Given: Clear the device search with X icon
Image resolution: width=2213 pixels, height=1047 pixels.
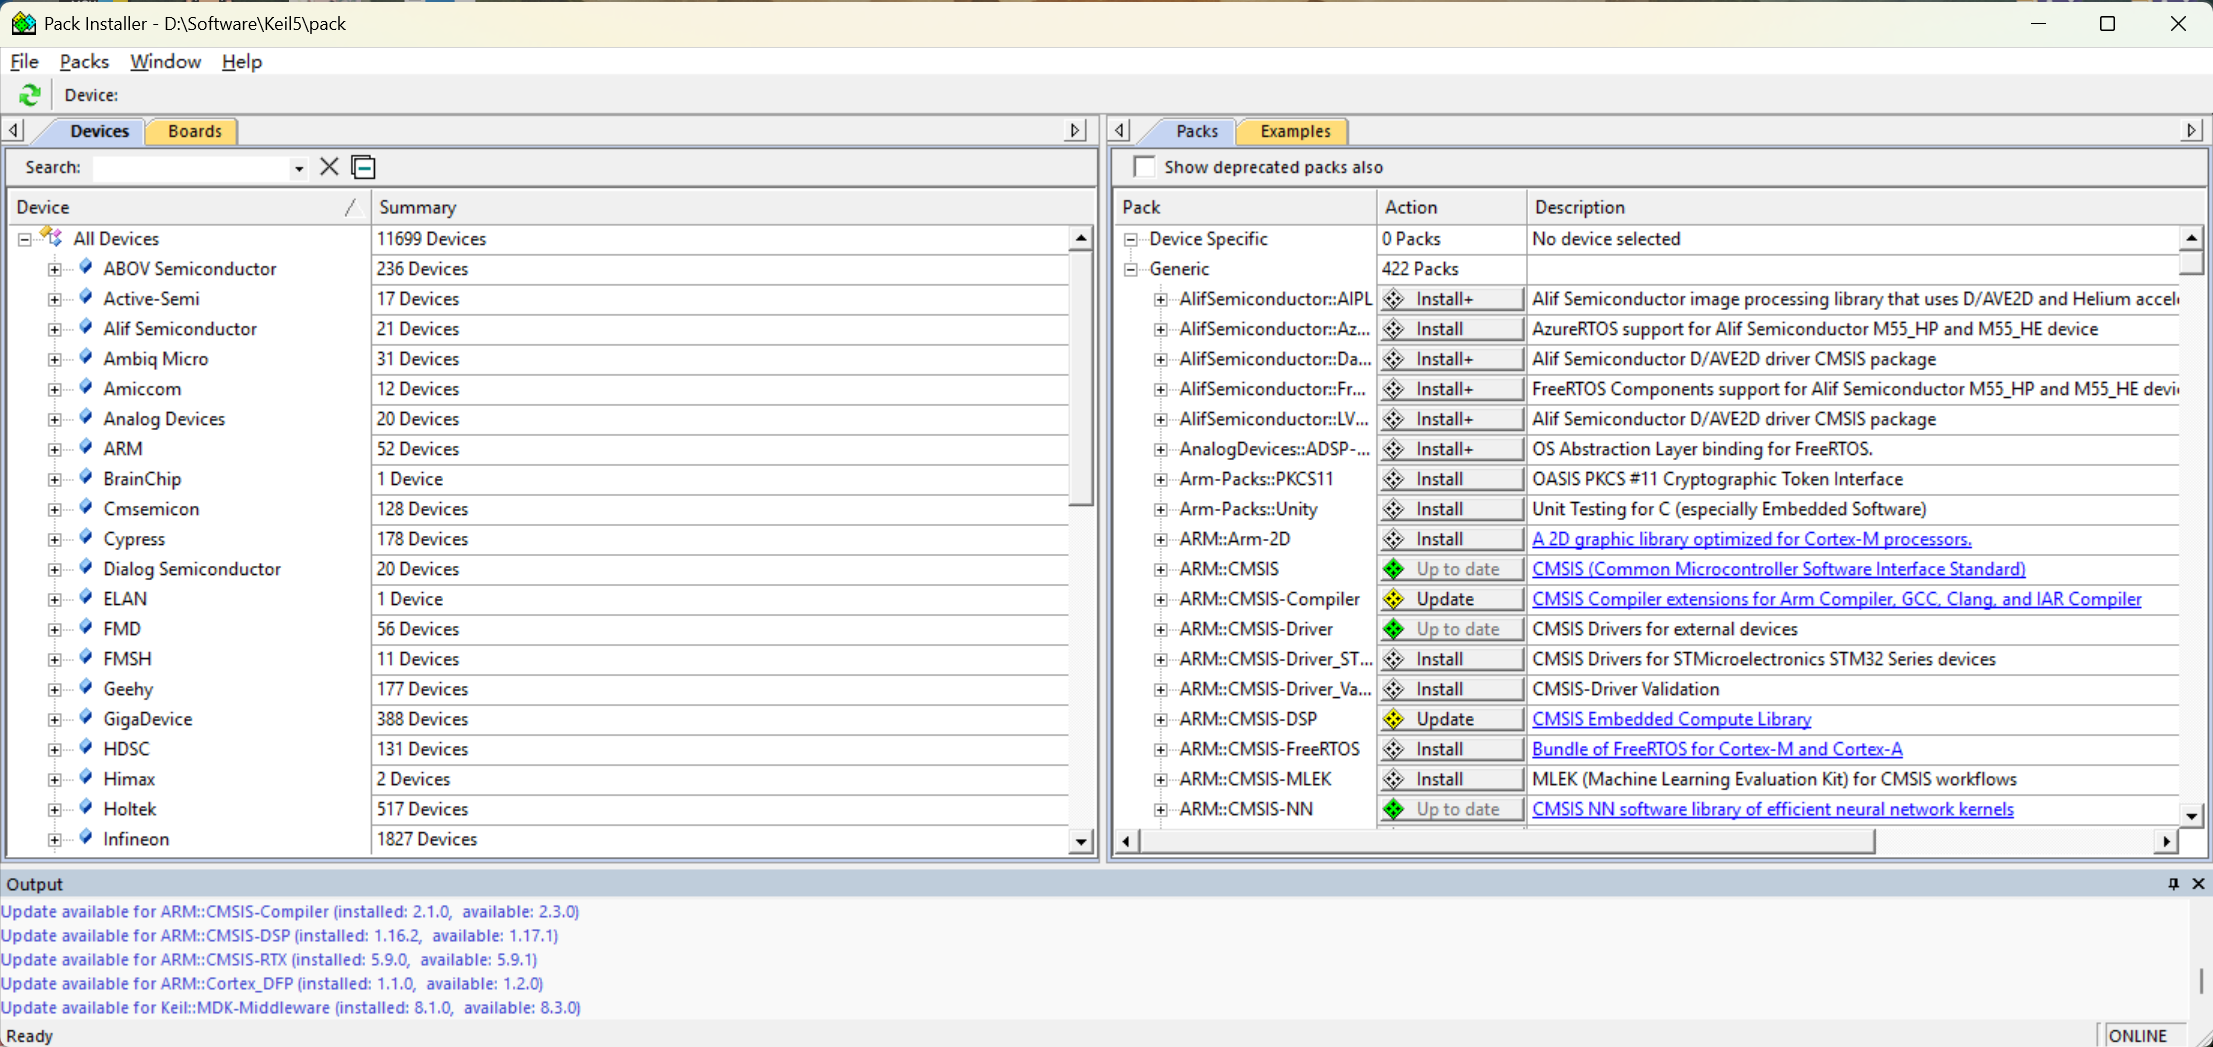Looking at the screenshot, I should [329, 167].
